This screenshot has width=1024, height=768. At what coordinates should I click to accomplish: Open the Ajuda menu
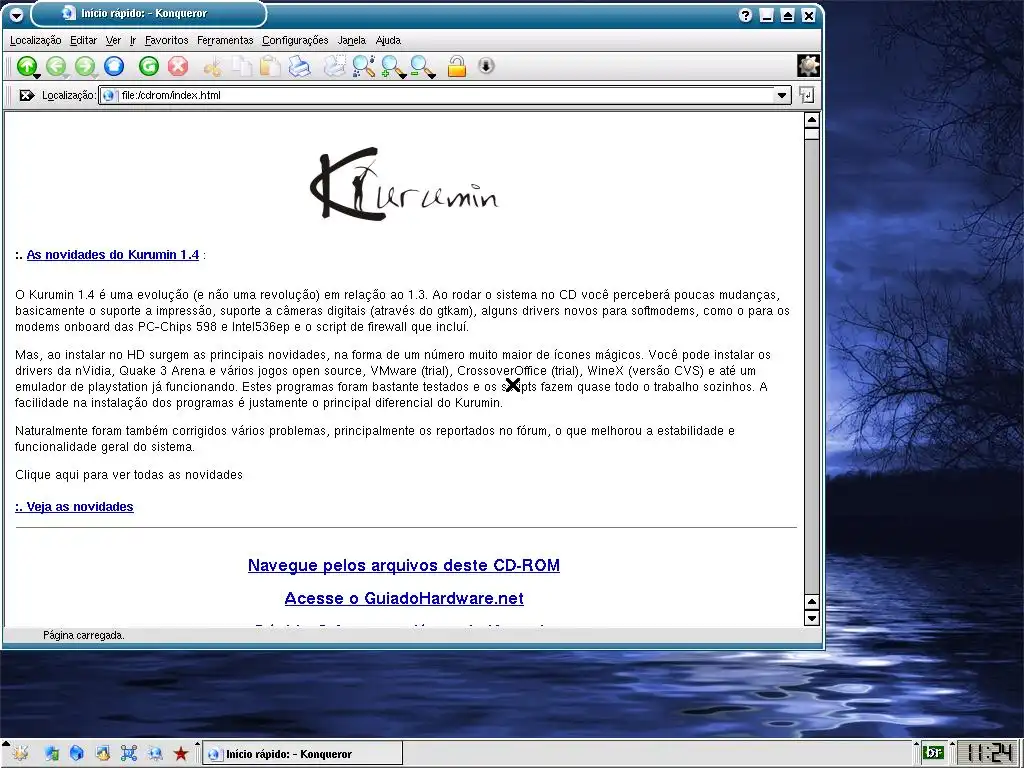pyautogui.click(x=388, y=40)
